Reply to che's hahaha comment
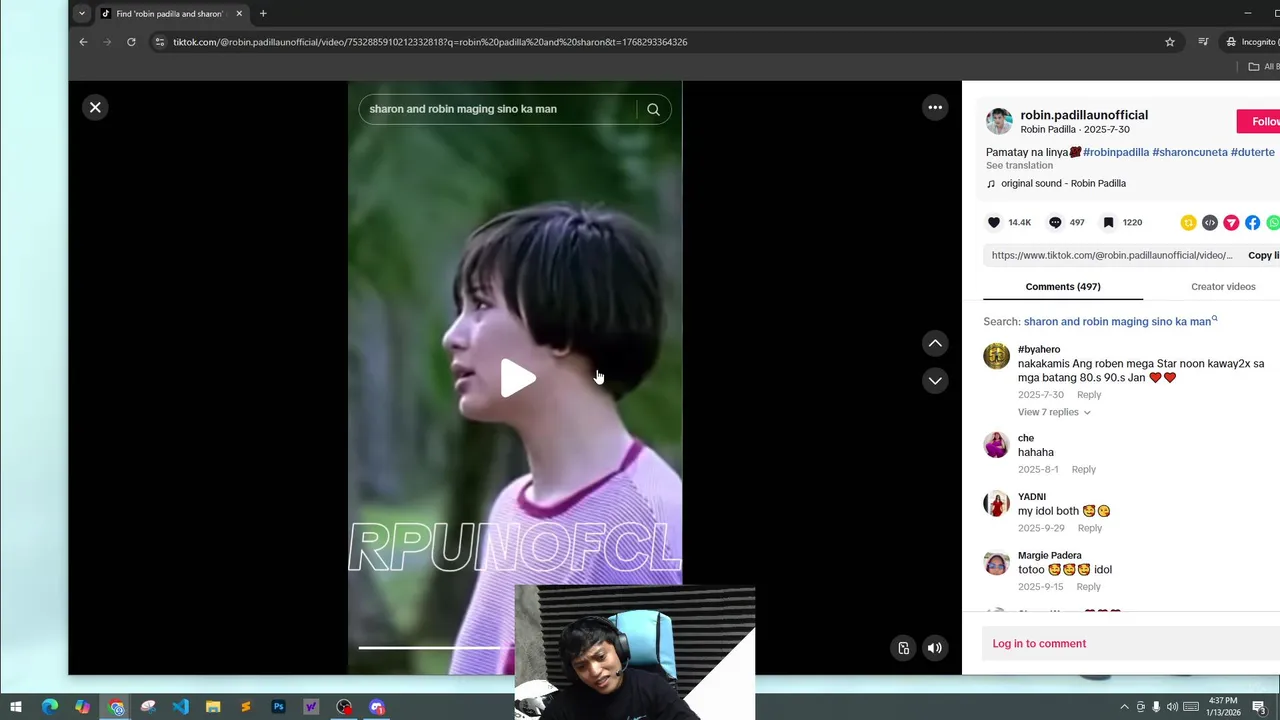 tap(1084, 470)
